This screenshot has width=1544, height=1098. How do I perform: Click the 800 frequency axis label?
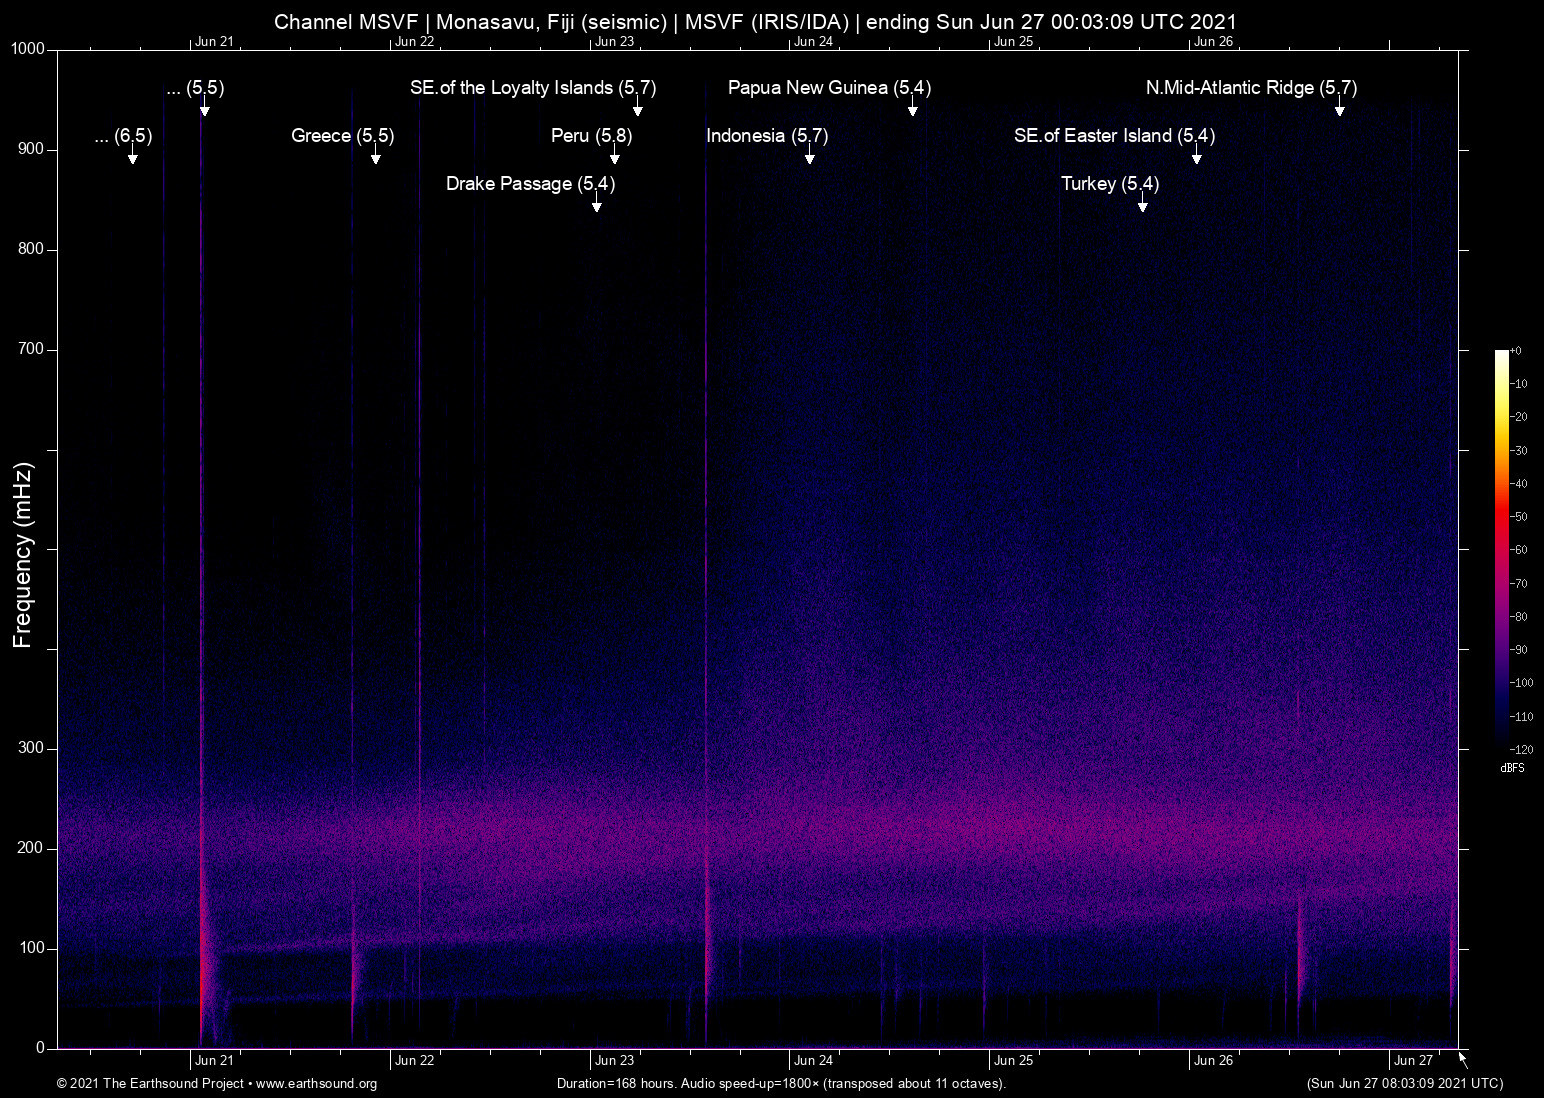31,249
